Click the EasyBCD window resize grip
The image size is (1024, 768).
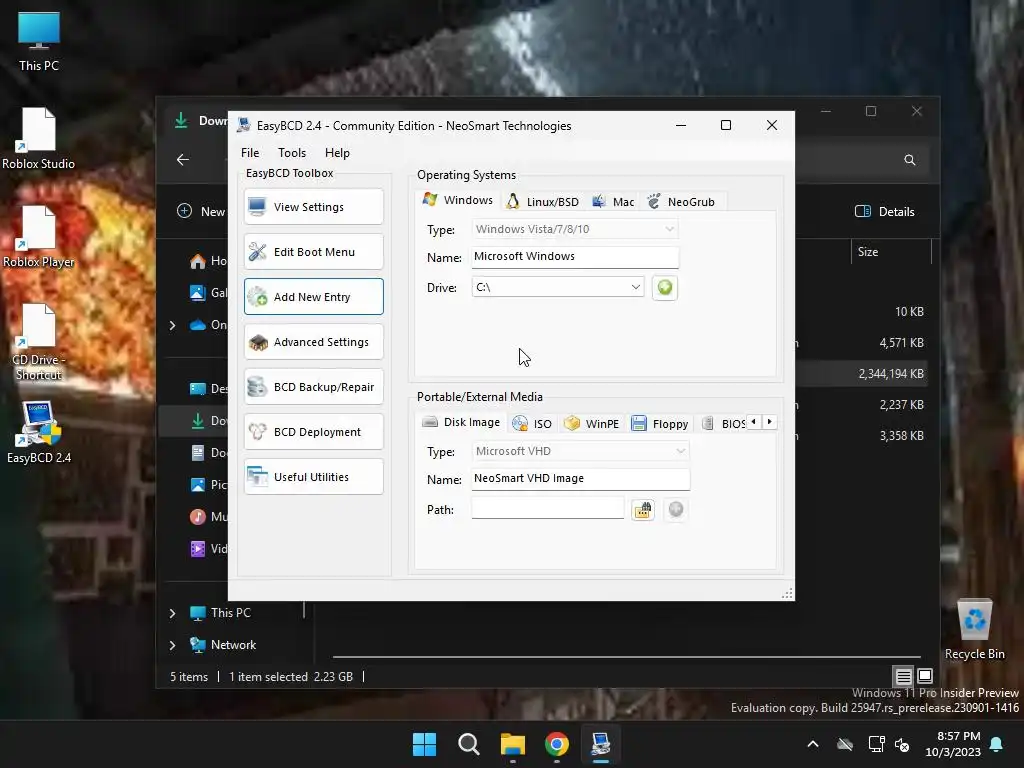tap(788, 593)
